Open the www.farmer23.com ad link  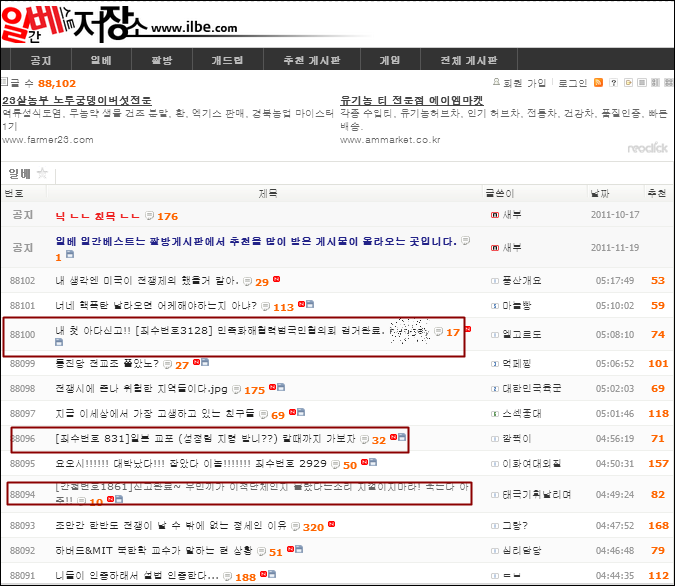click(x=48, y=140)
